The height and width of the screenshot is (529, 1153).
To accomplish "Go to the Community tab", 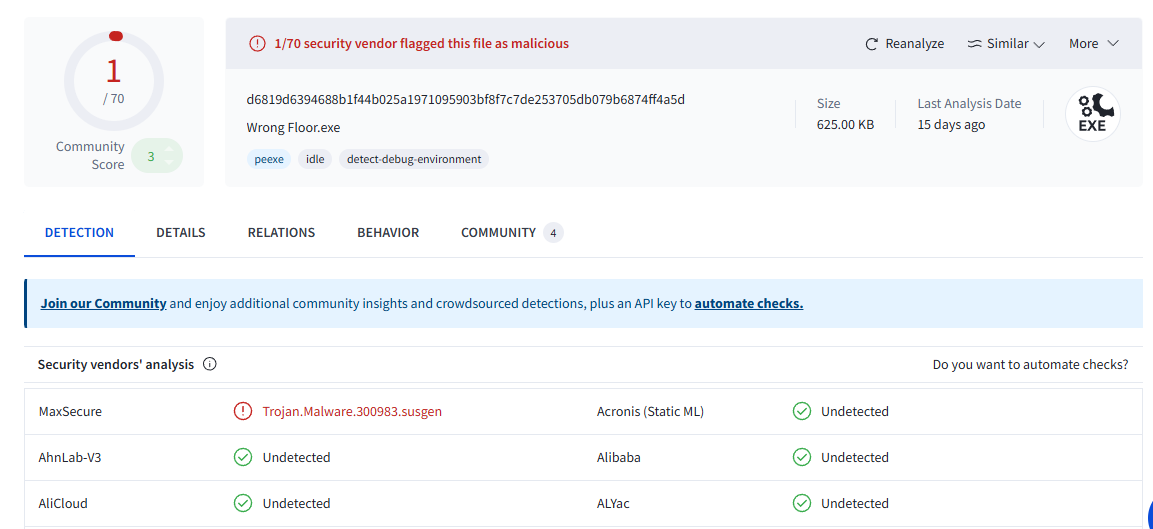I will point(498,232).
